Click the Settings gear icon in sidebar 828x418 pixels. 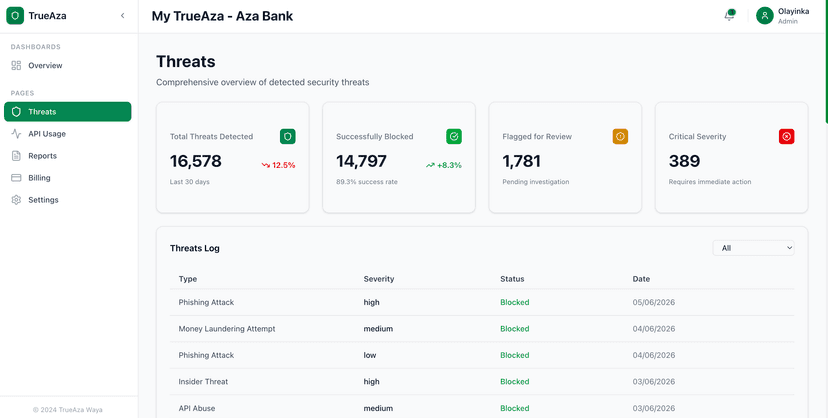[16, 200]
